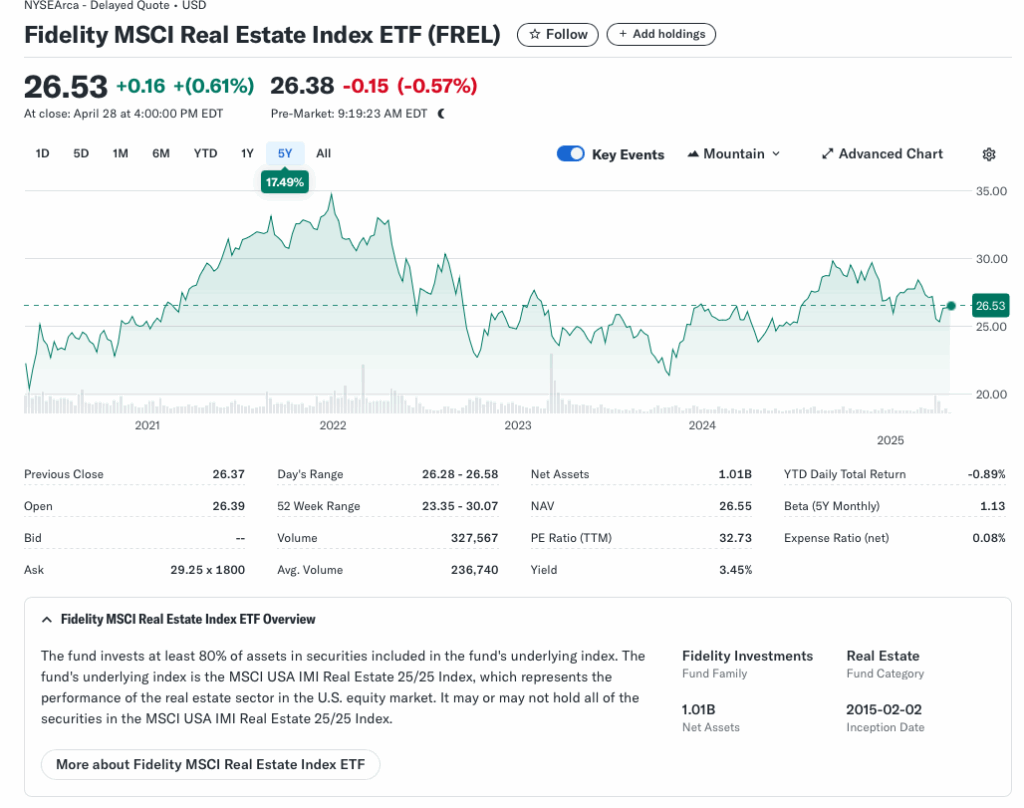Open the Mountain chart type dropdown
Image resolution: width=1024 pixels, height=808 pixels.
pyautogui.click(x=734, y=154)
